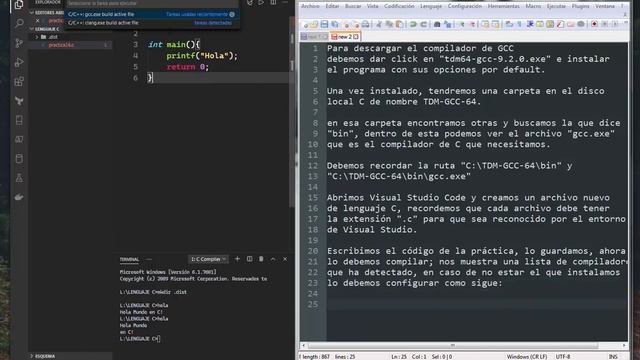This screenshot has width=640, height=360.
Task: Select the 'new 2' tab in Notepad++
Action: (x=345, y=37)
